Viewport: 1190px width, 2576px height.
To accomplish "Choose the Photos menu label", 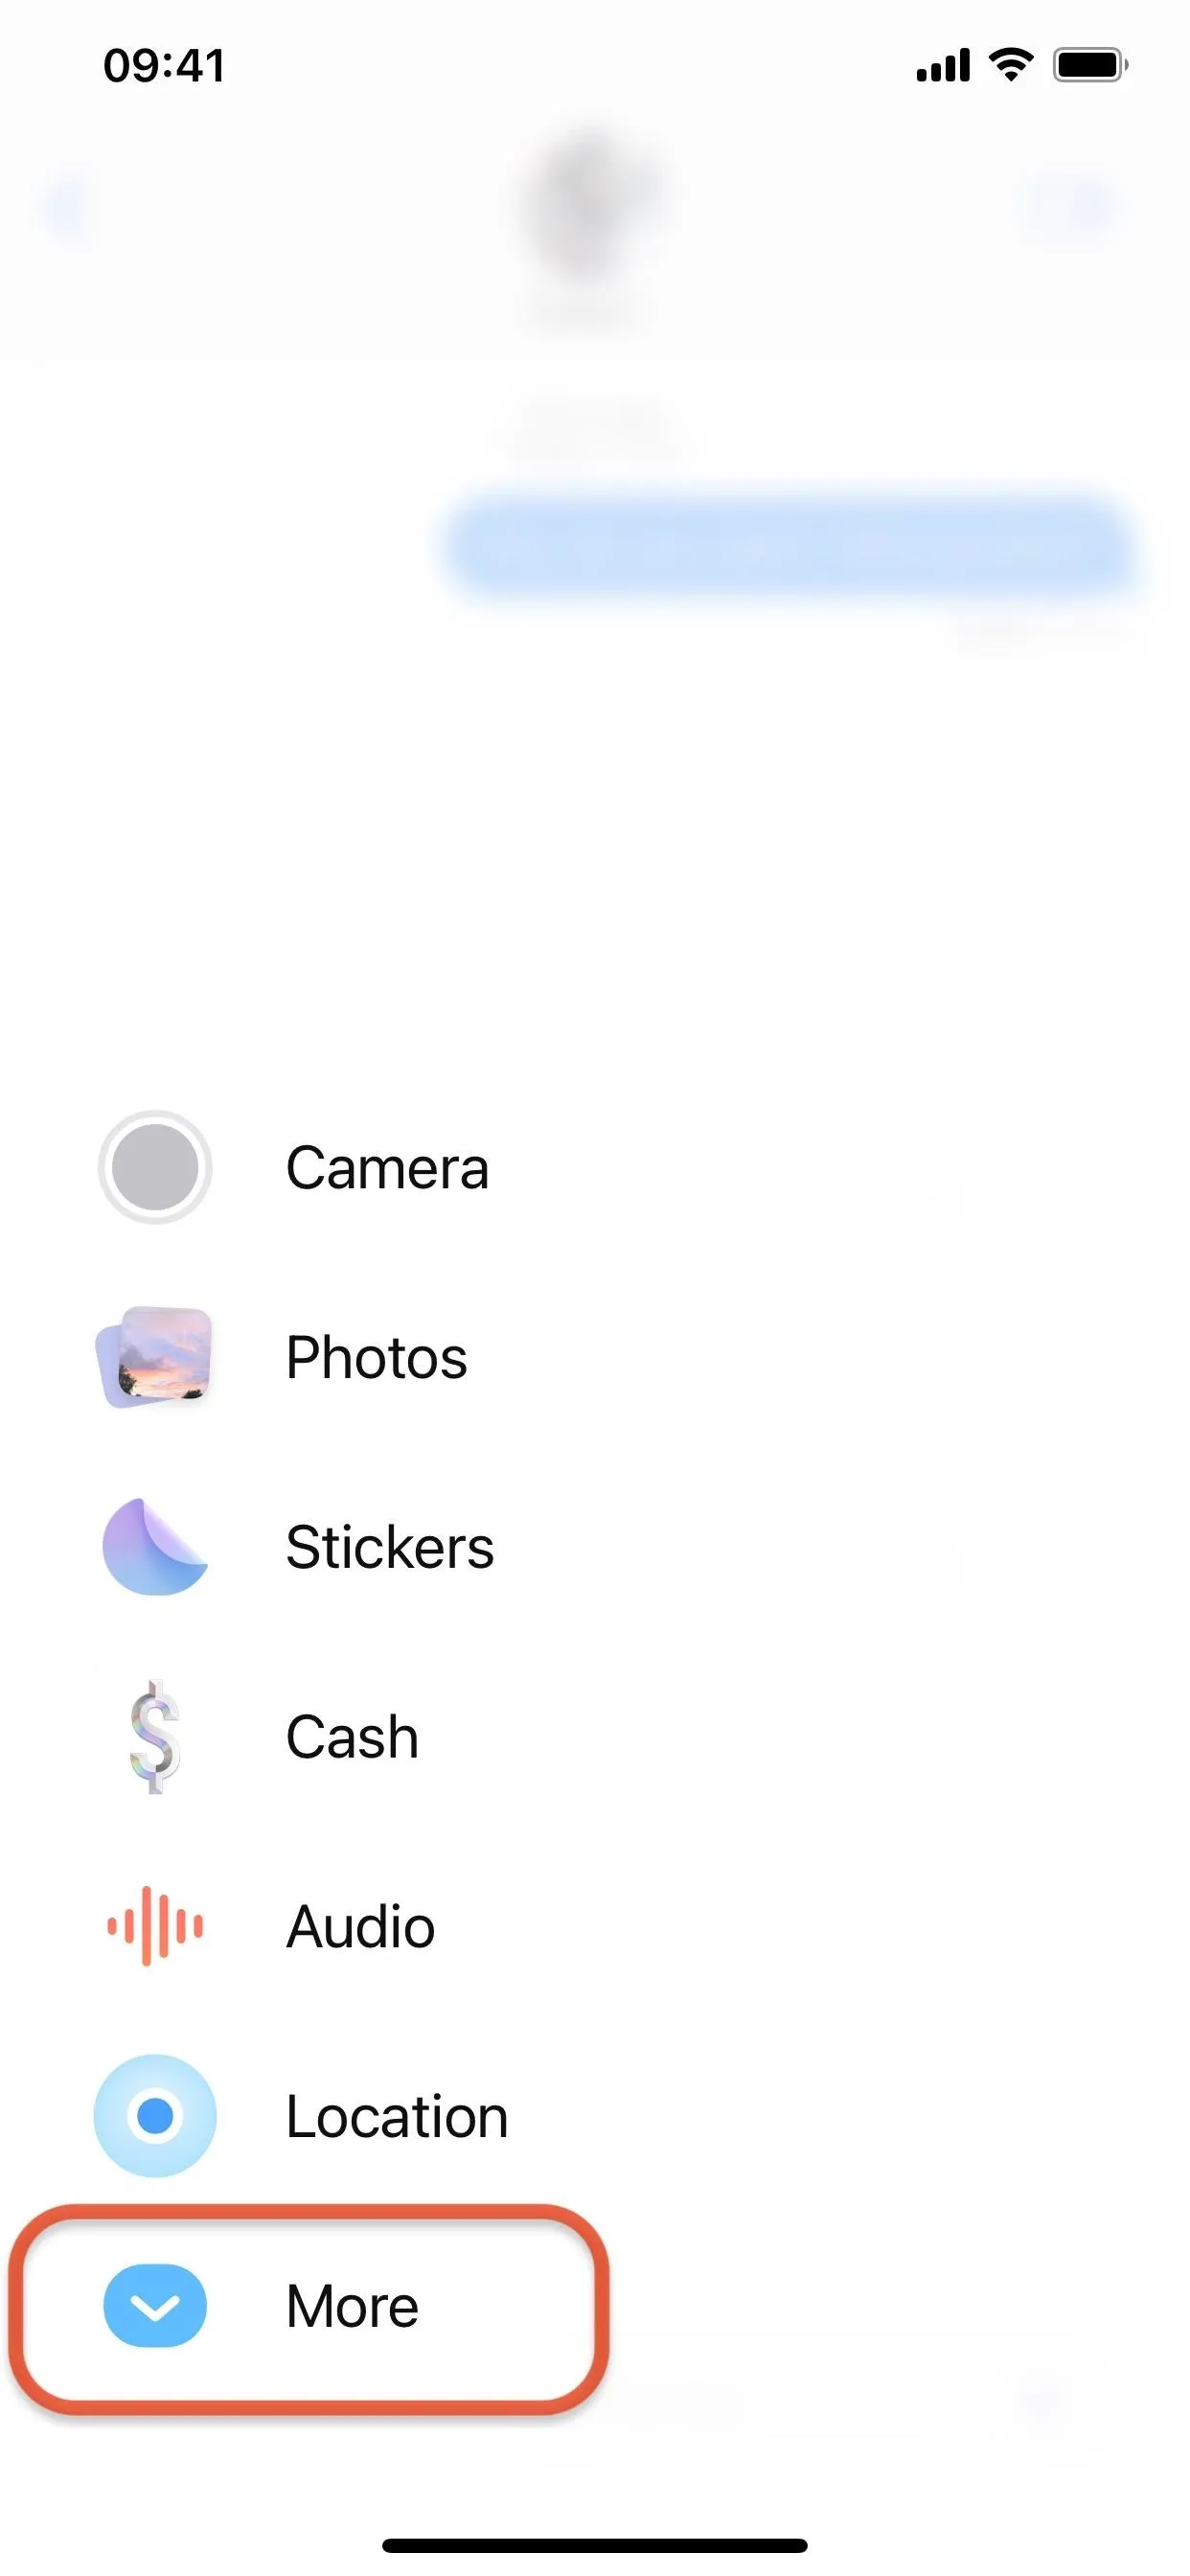I will click(376, 1357).
